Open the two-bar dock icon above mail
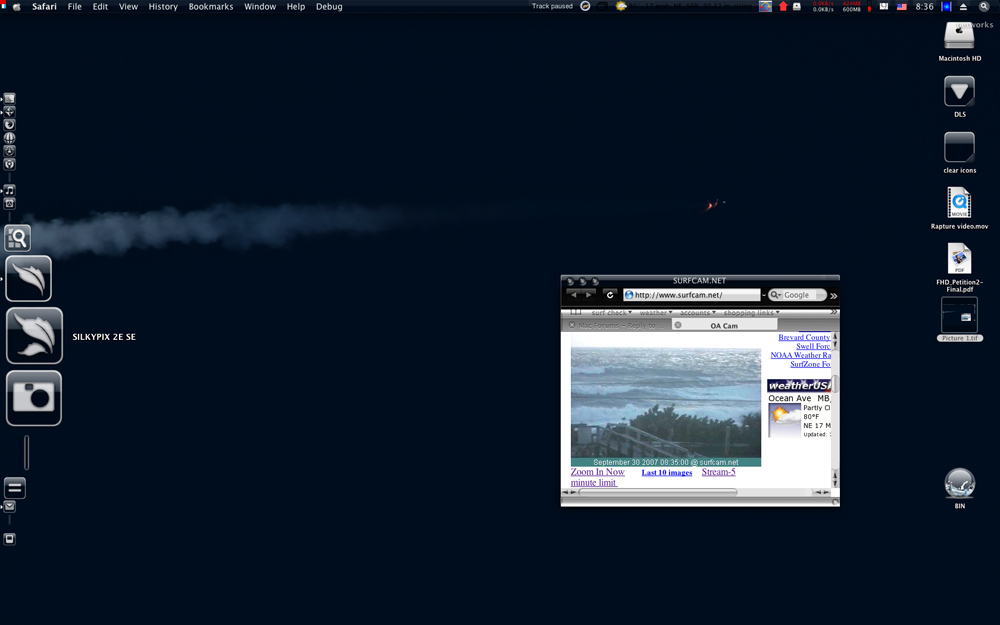 click(15, 488)
